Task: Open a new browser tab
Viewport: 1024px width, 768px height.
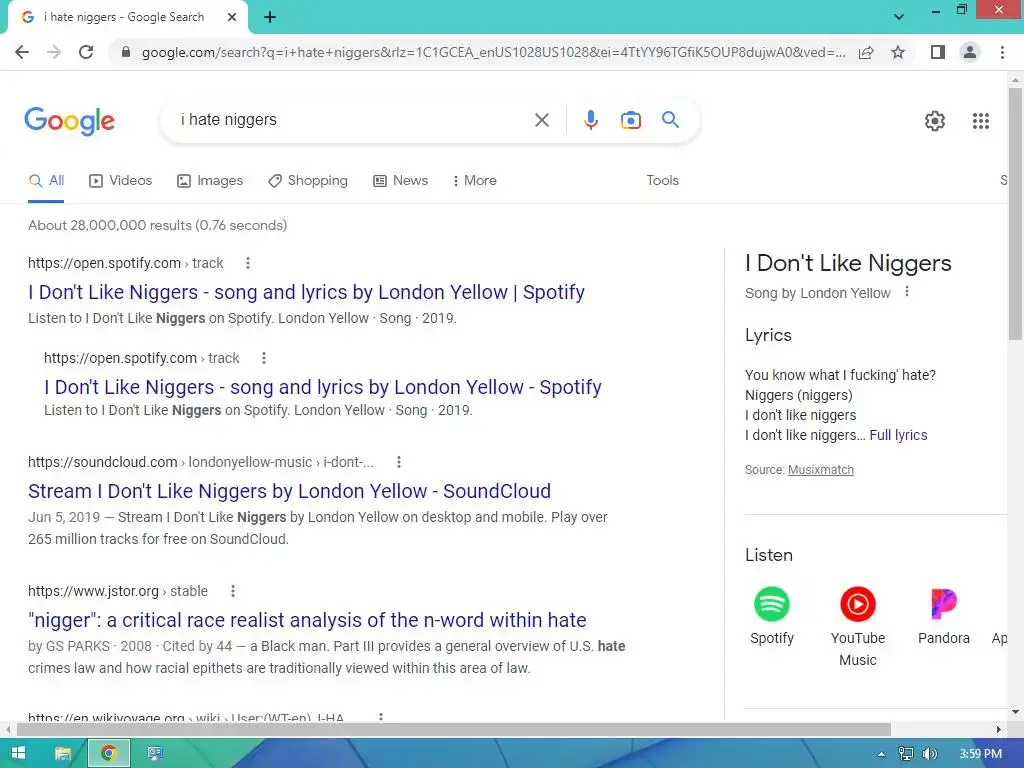Action: click(x=270, y=17)
